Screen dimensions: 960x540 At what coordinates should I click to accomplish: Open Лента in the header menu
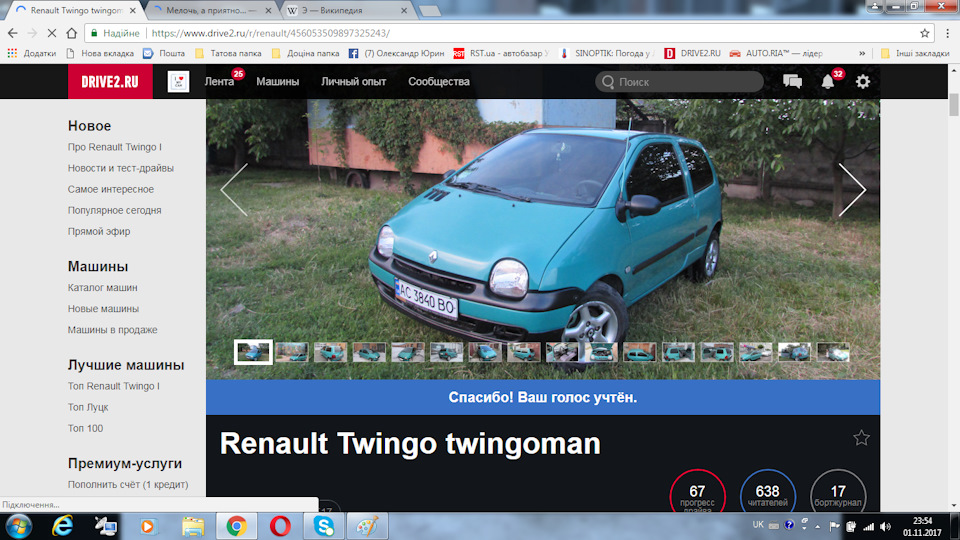[219, 81]
